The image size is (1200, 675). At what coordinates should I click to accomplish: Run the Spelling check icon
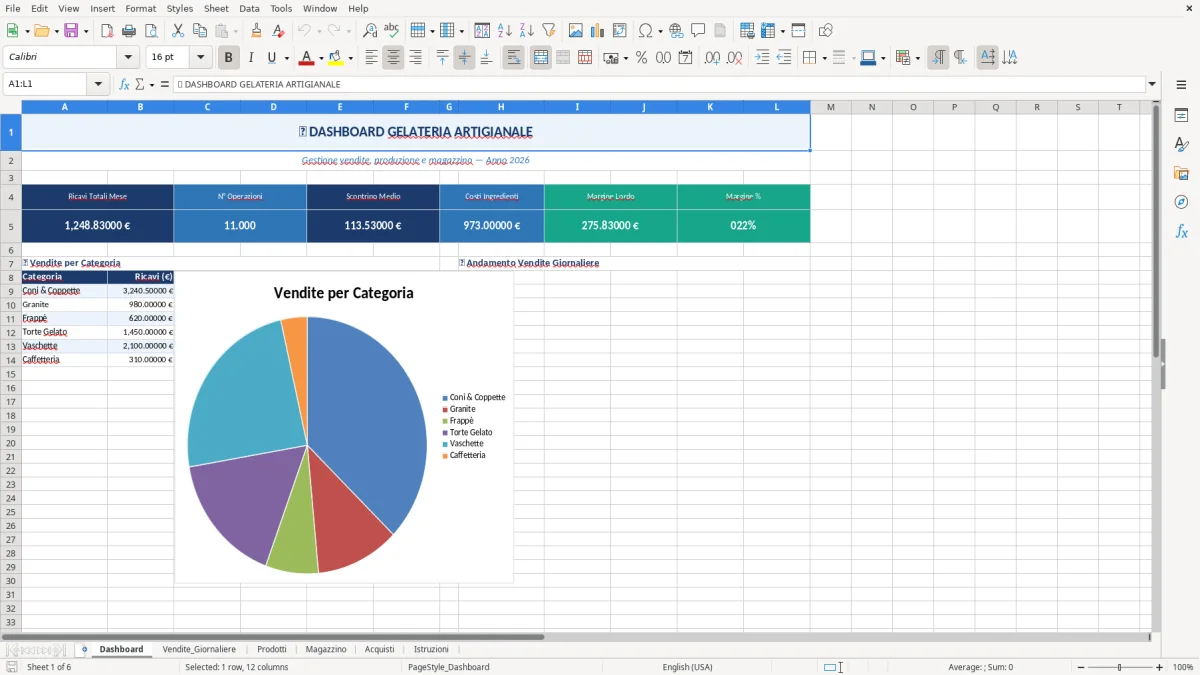click(x=392, y=31)
